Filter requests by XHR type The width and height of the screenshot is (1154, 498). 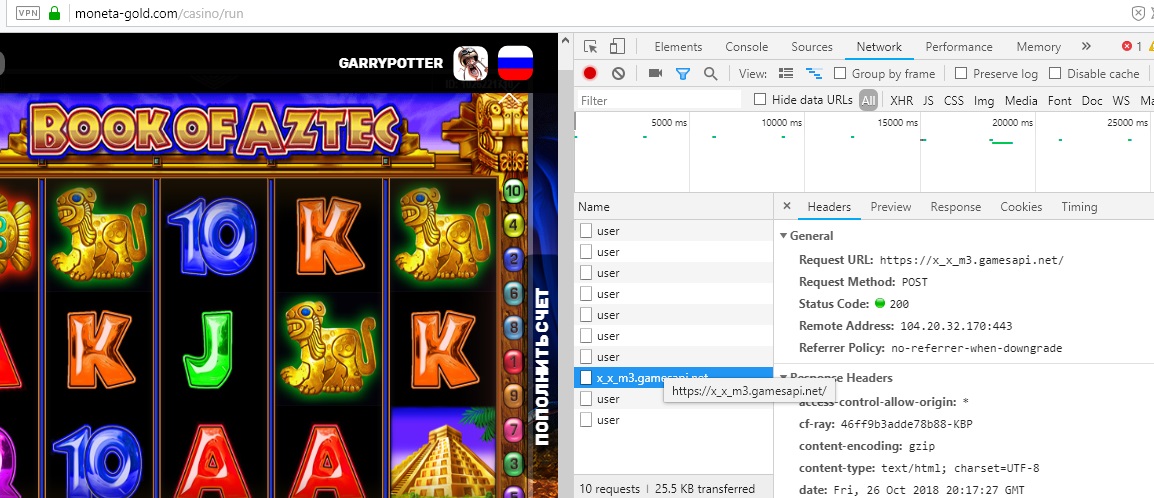coord(901,100)
